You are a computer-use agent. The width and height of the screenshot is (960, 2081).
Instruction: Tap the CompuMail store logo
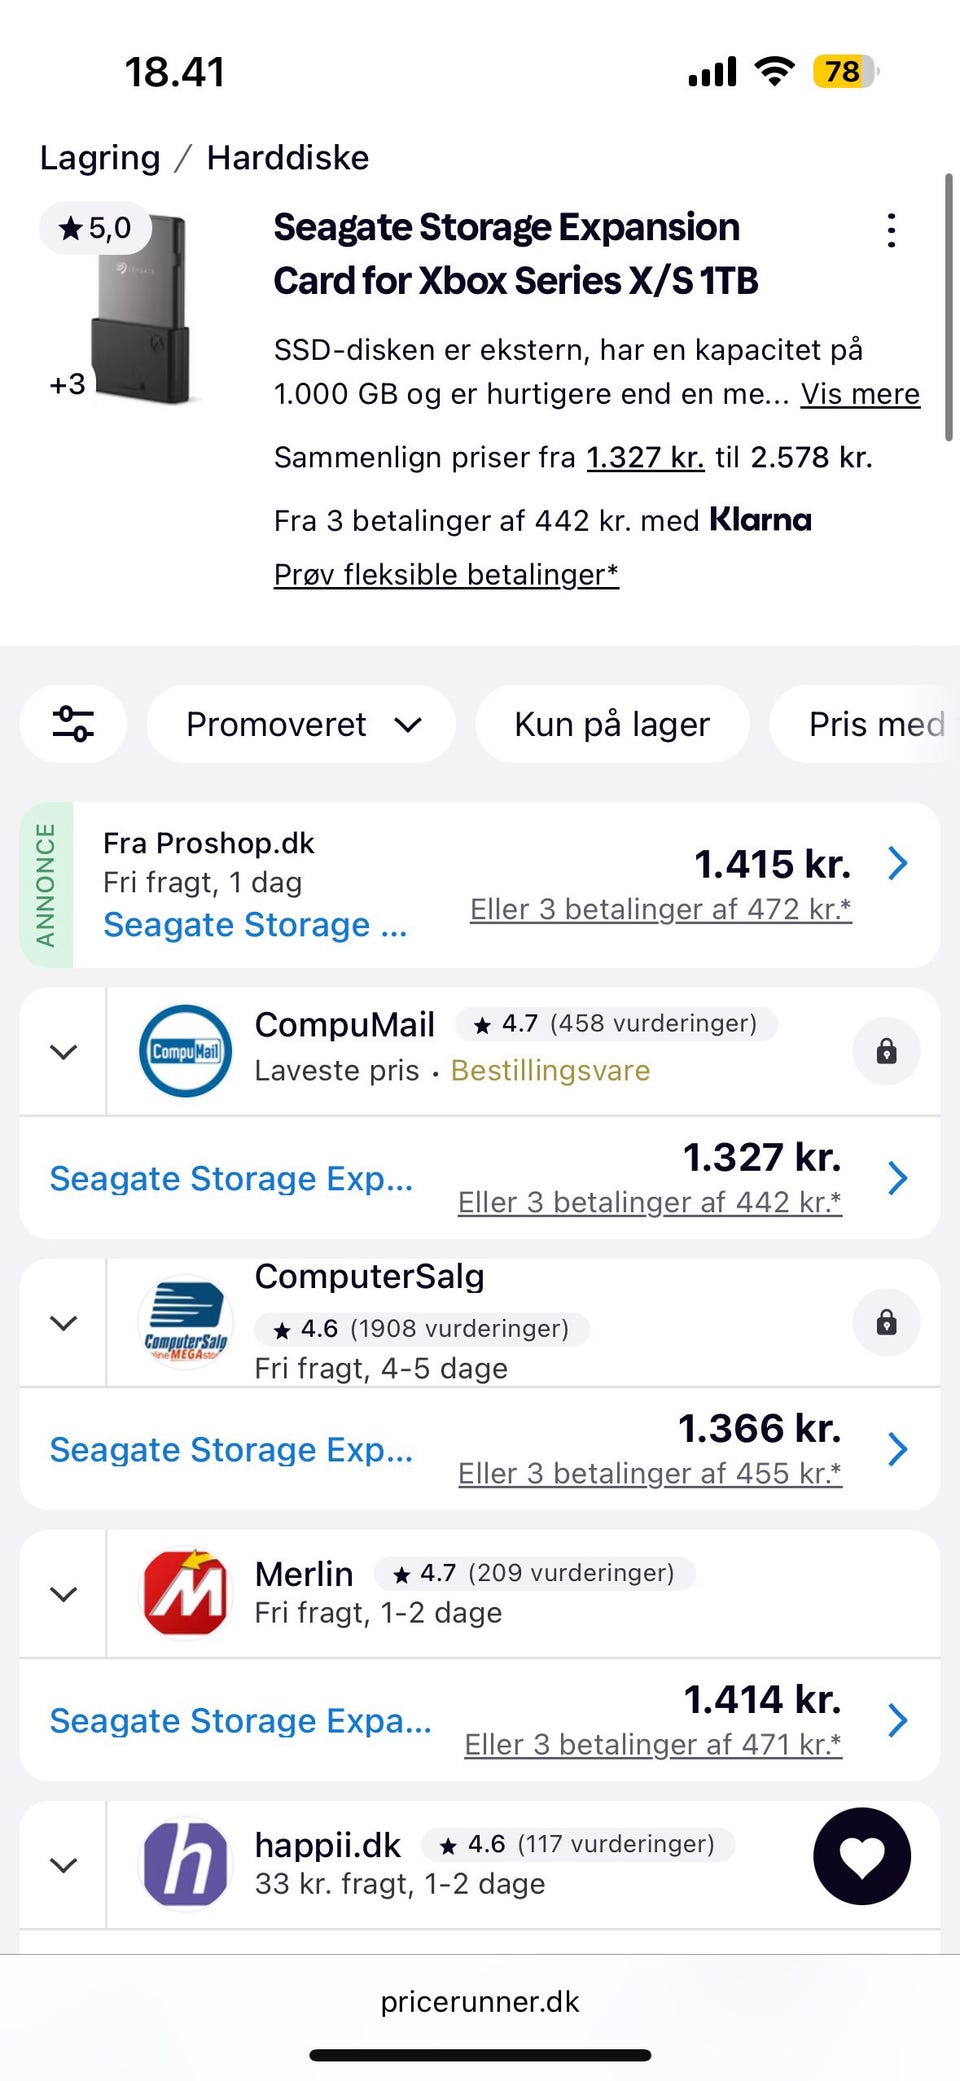click(x=185, y=1051)
